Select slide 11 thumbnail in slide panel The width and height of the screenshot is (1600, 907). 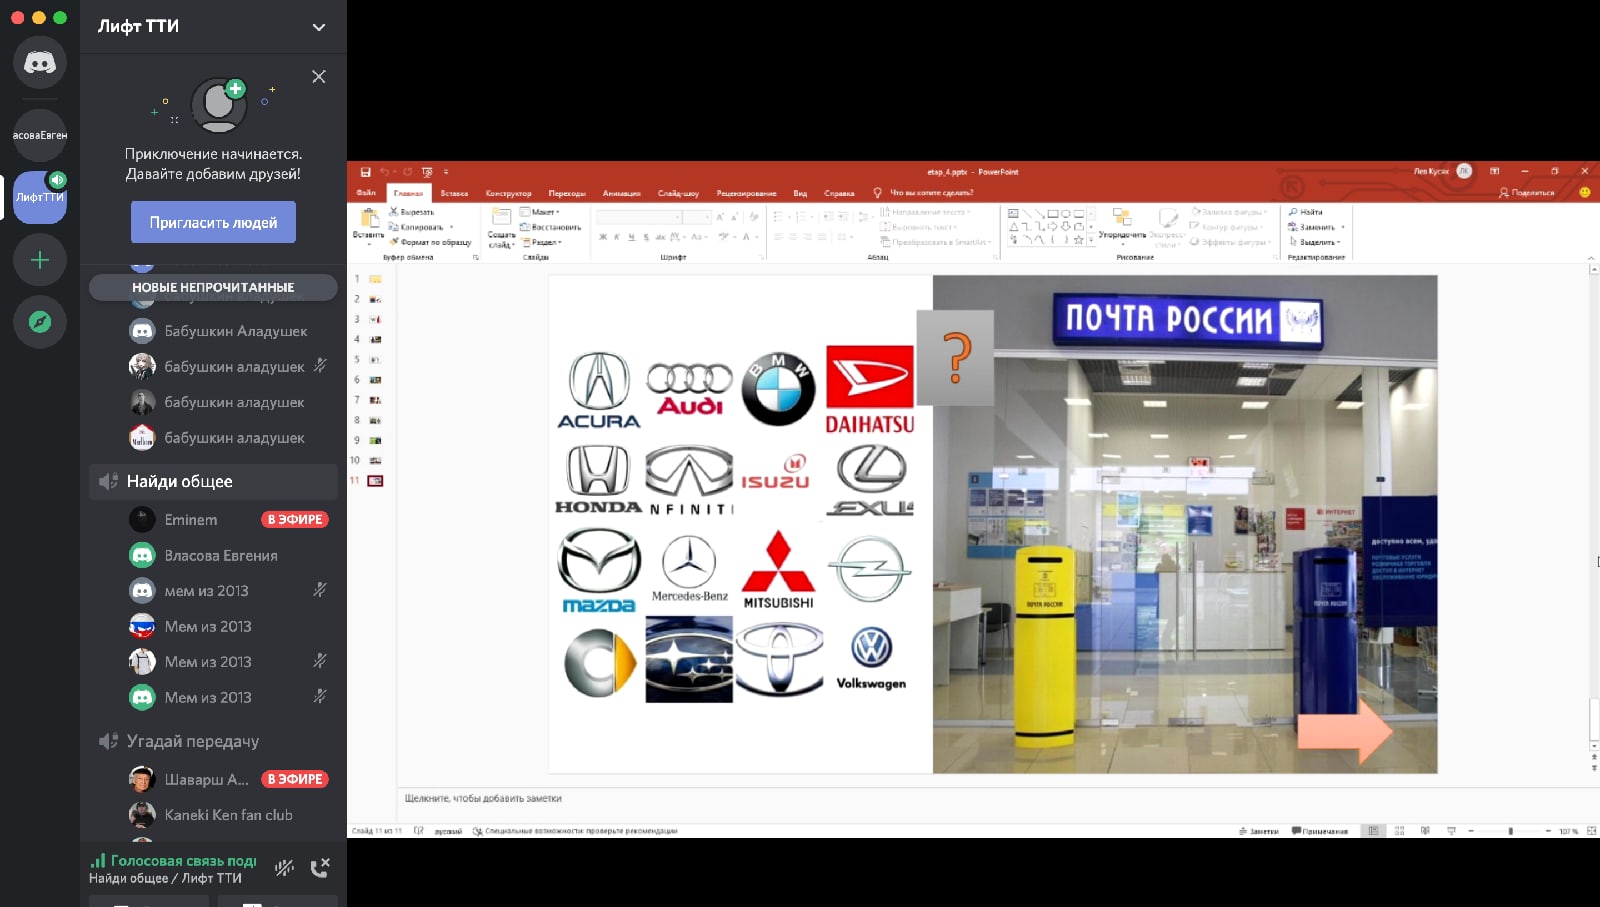point(375,481)
